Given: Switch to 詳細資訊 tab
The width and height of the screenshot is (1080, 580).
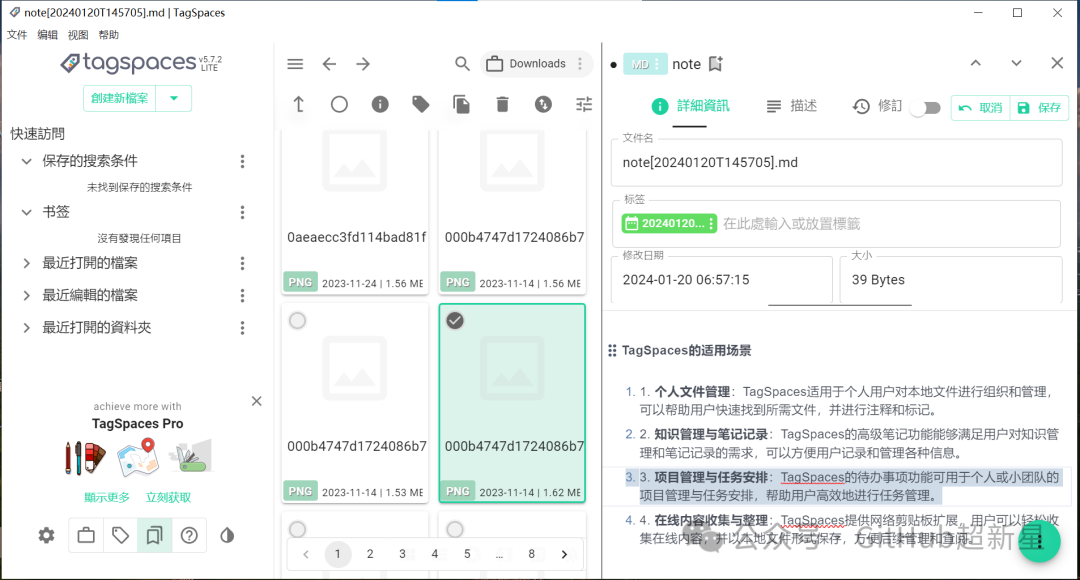Looking at the screenshot, I should tap(690, 106).
